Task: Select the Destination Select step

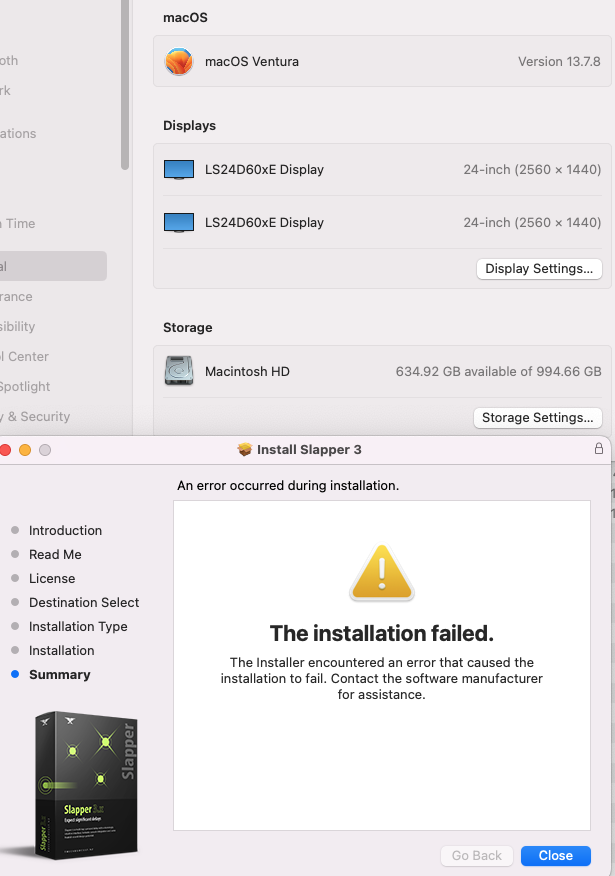Action: (x=84, y=603)
